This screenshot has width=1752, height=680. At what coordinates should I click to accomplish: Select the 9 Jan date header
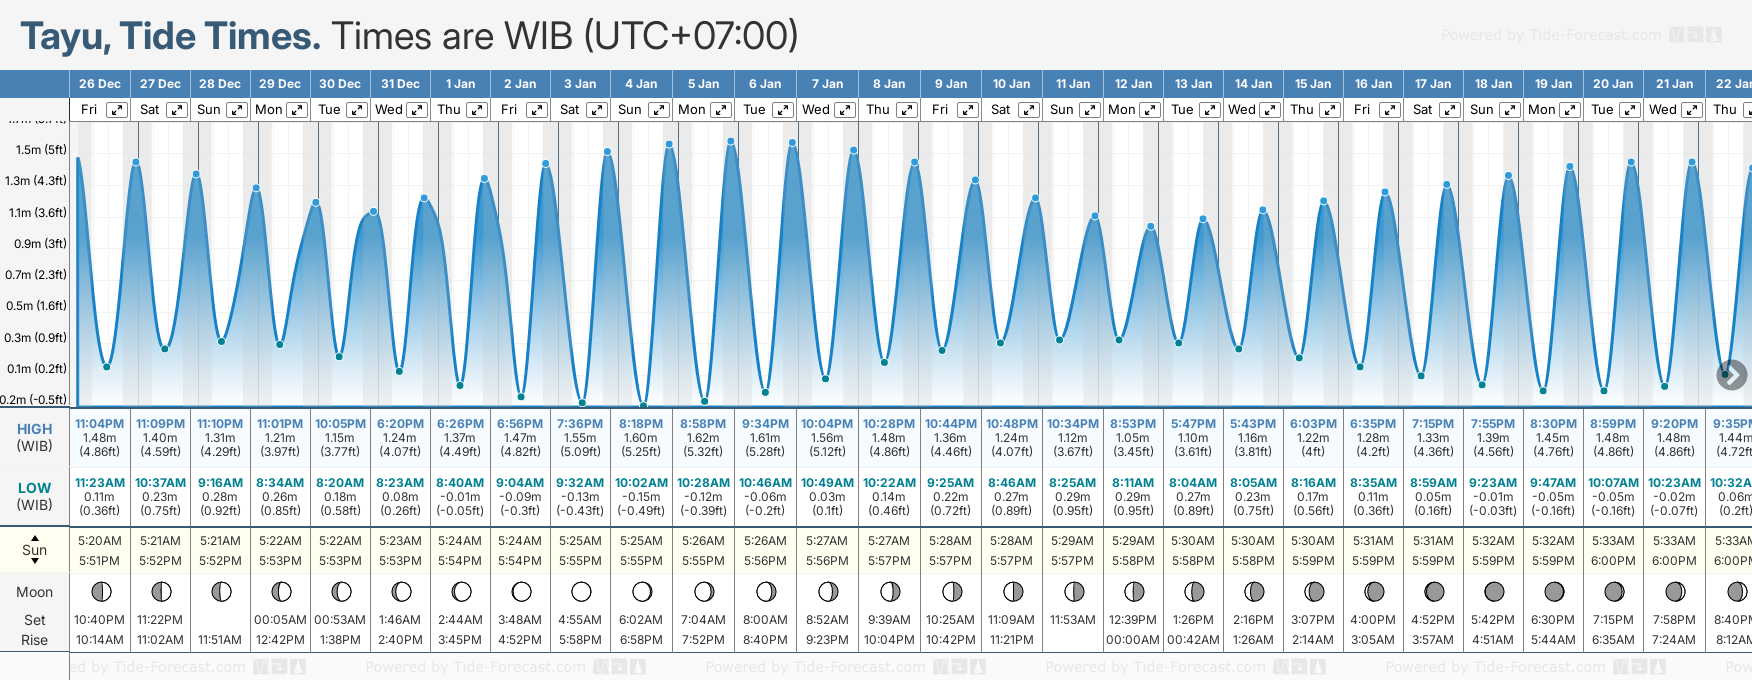click(x=951, y=84)
